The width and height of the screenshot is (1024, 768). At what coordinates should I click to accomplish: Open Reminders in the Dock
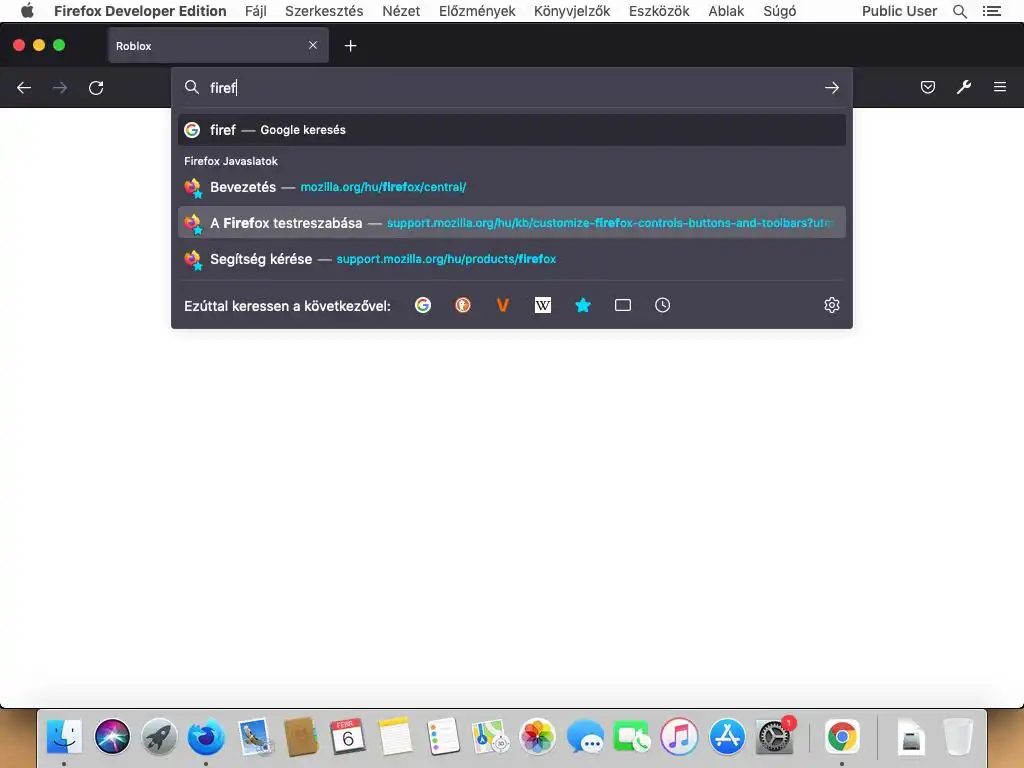pos(443,737)
